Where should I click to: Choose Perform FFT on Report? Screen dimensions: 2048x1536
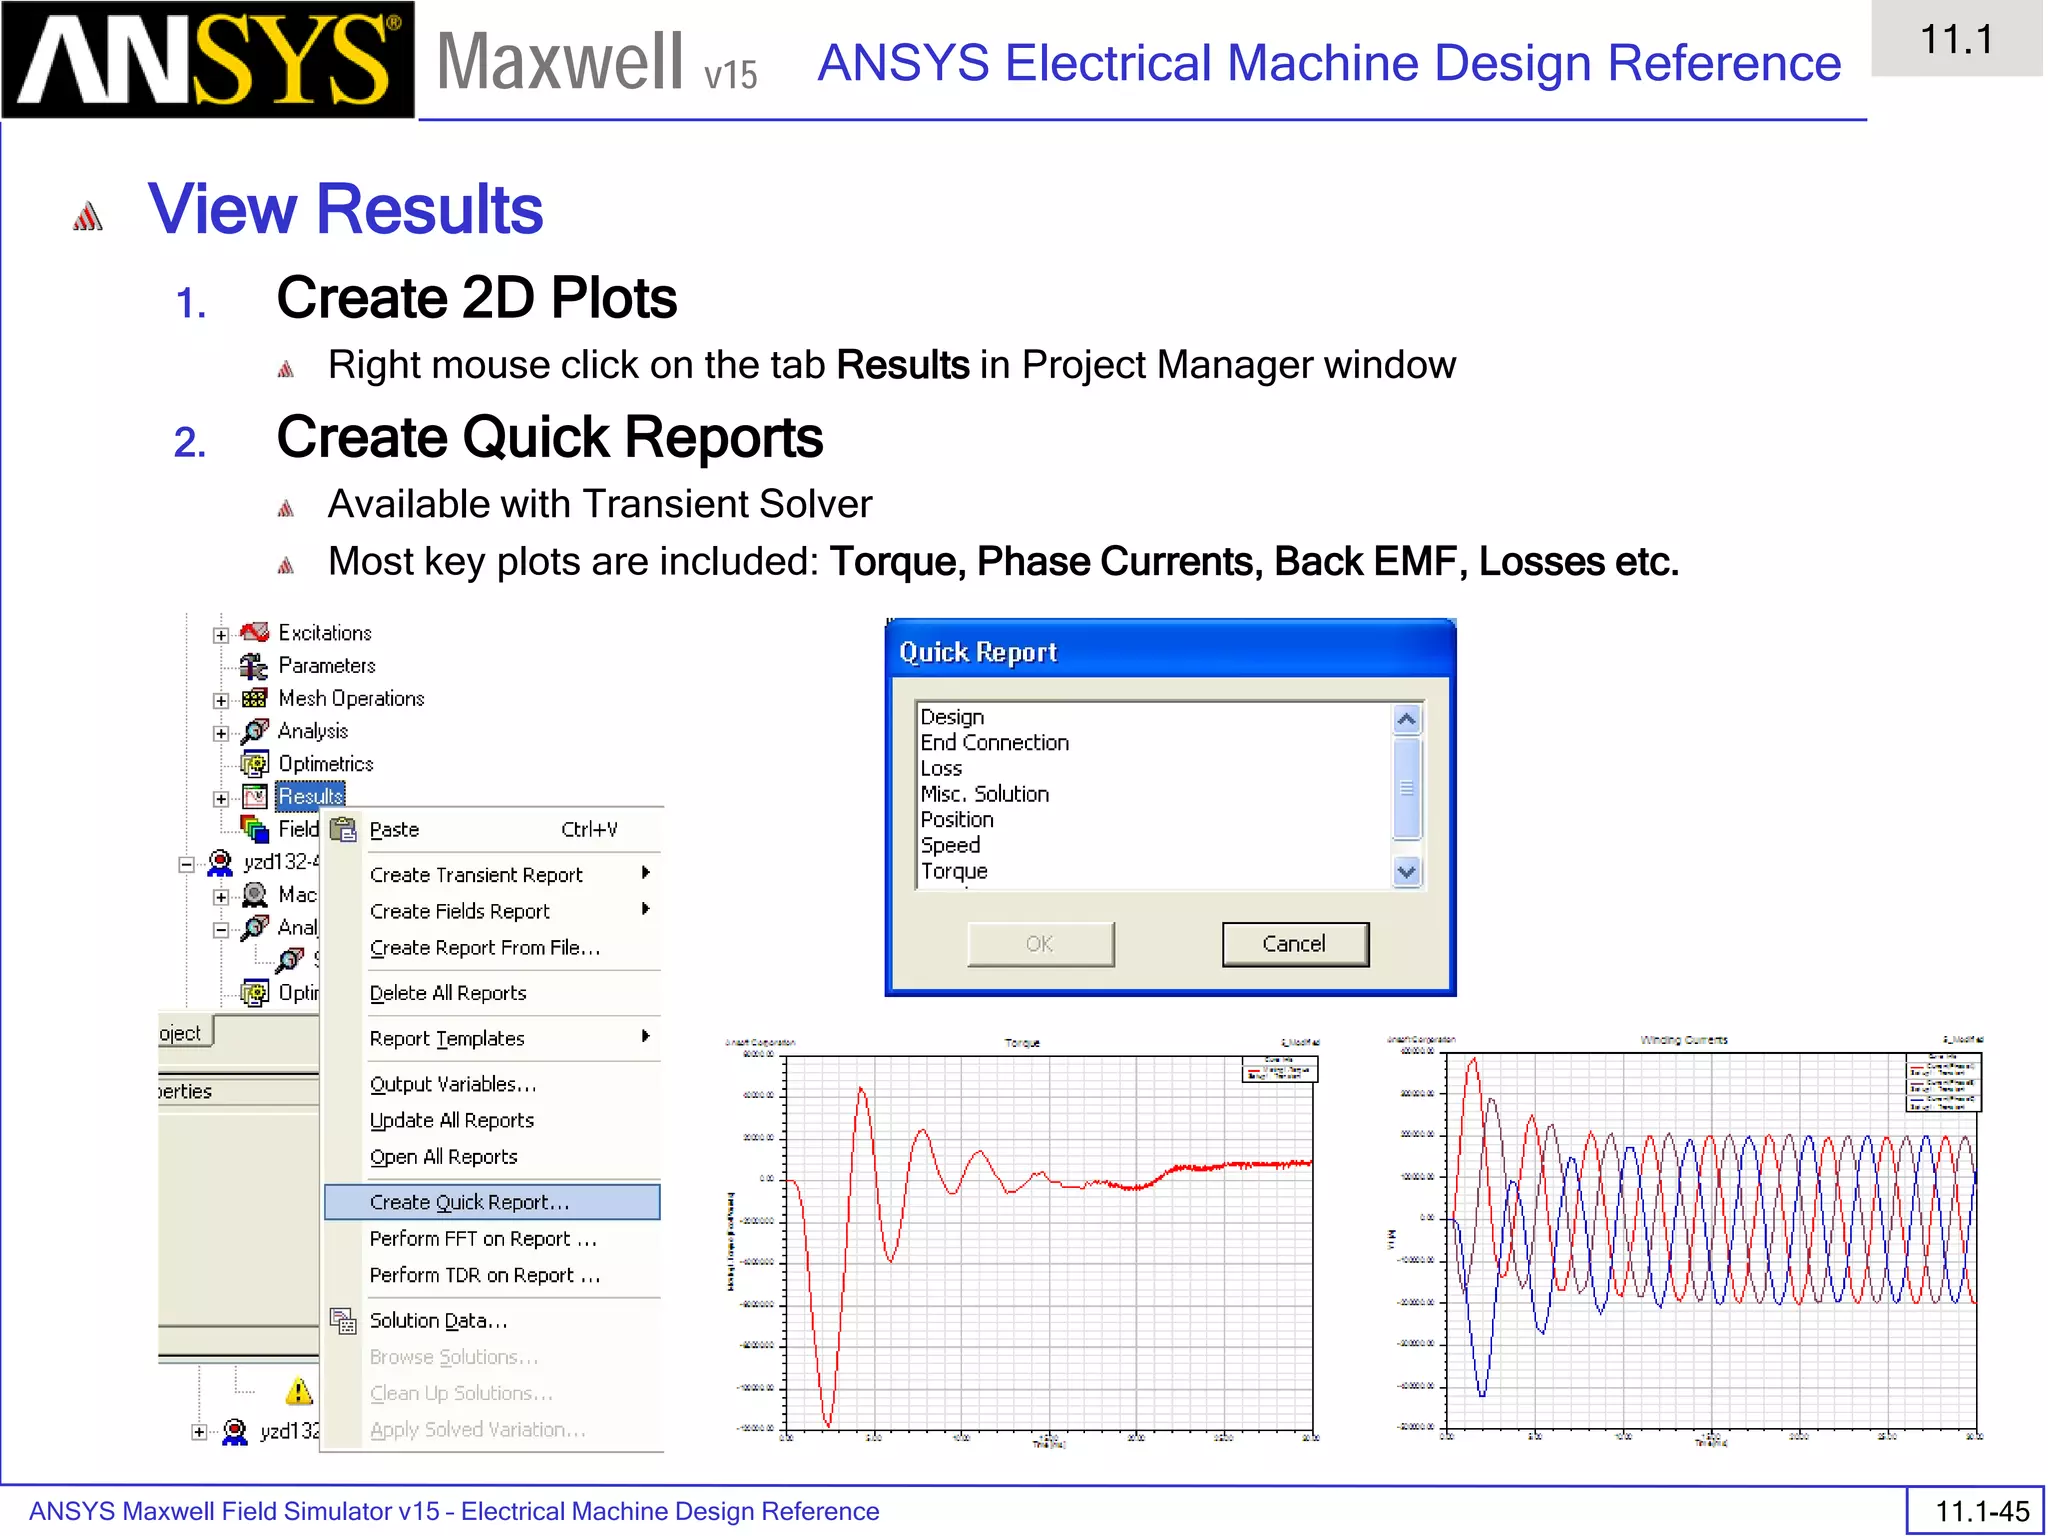pos(492,1238)
